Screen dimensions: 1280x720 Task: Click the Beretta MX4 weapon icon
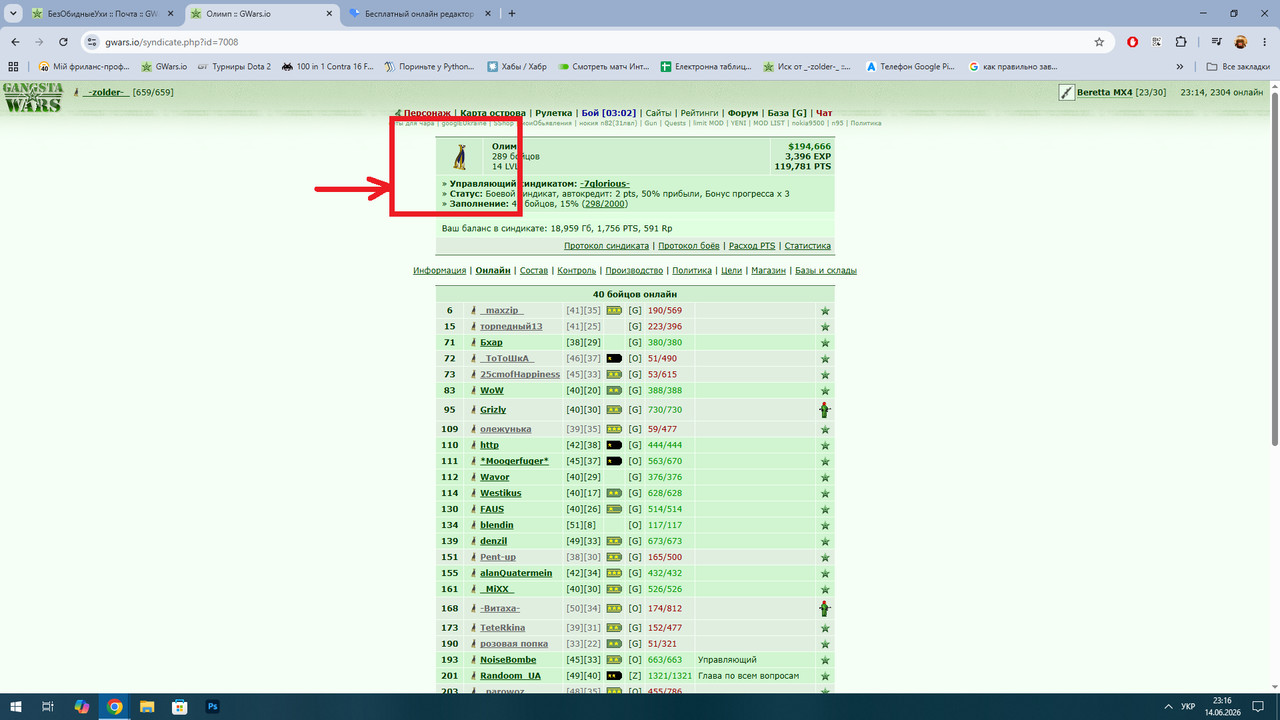[1067, 92]
